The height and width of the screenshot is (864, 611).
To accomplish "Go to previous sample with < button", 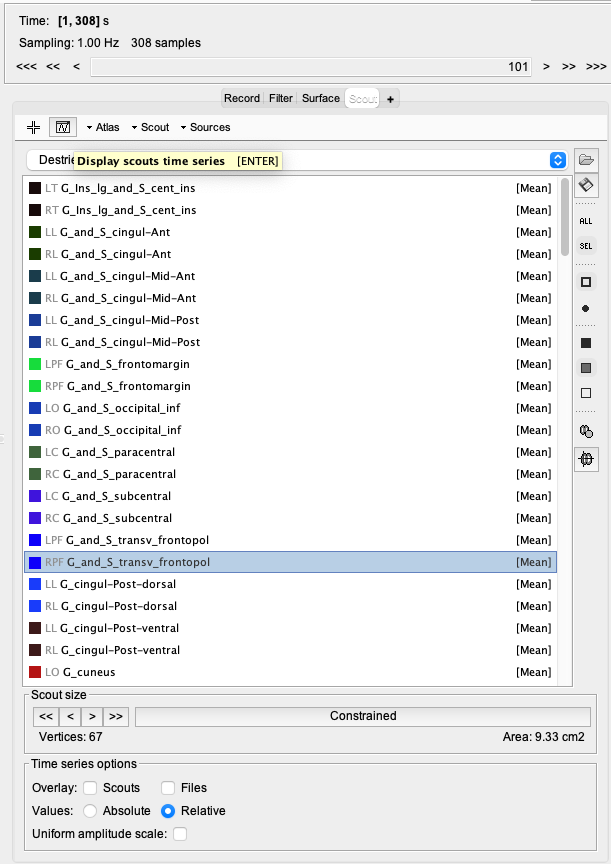I will click(x=77, y=67).
